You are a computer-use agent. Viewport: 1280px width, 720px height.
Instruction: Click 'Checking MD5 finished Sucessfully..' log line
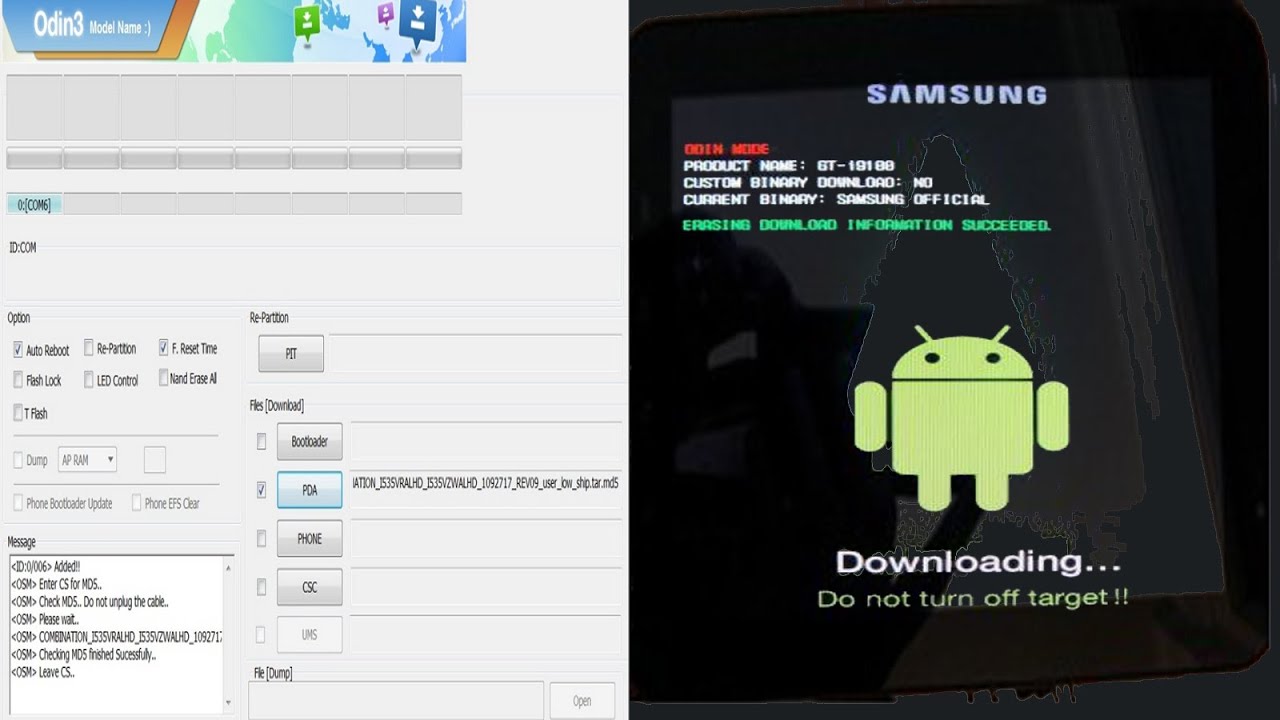click(83, 655)
